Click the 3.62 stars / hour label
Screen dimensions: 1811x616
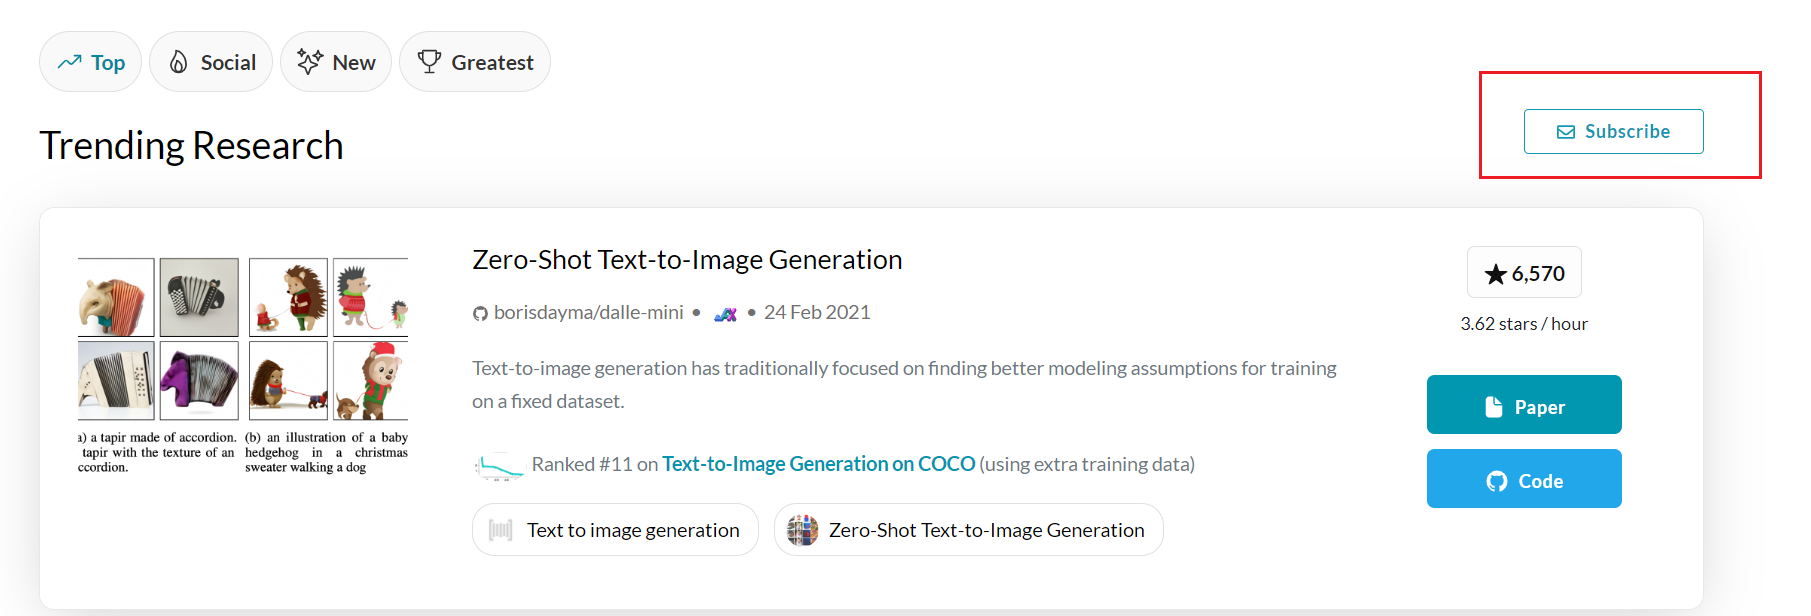coord(1523,324)
